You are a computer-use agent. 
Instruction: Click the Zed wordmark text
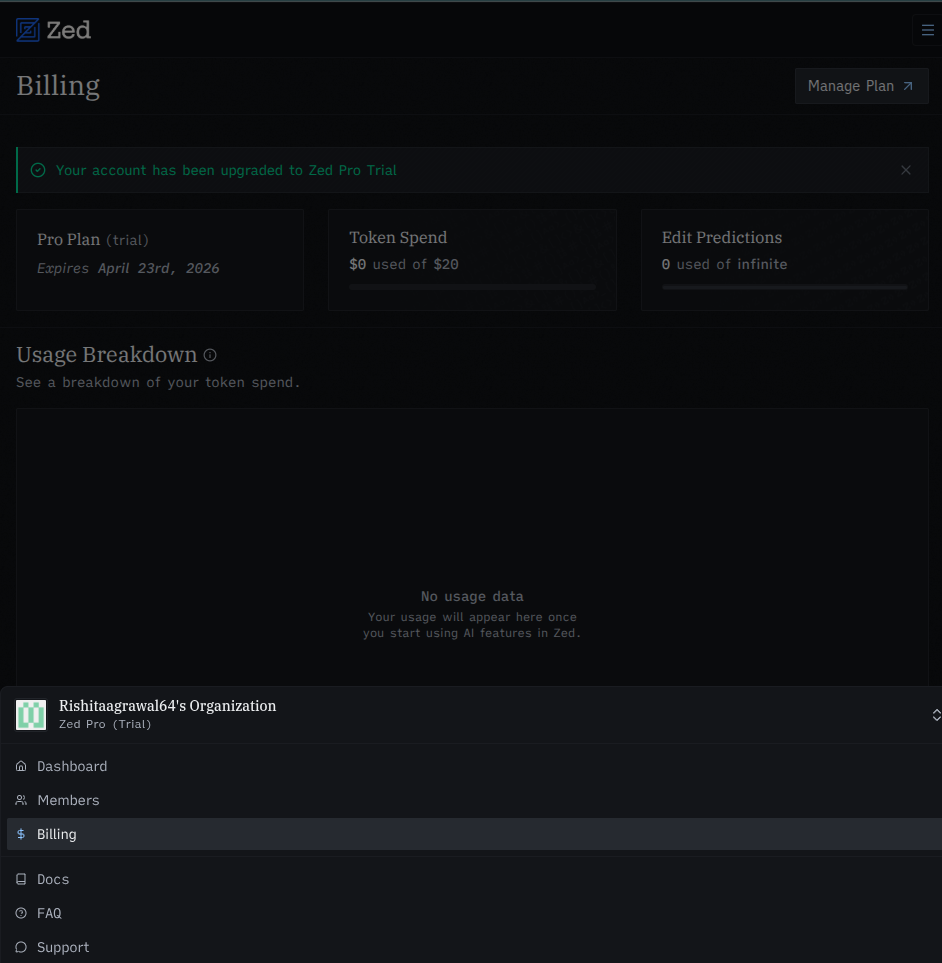[69, 30]
